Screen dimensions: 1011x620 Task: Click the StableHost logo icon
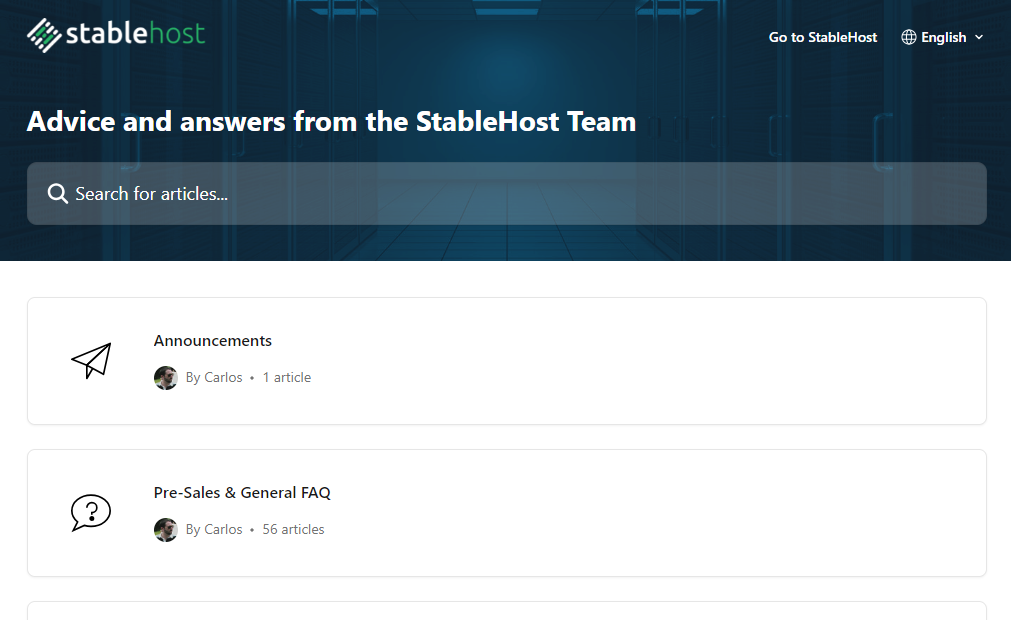[x=44, y=35]
